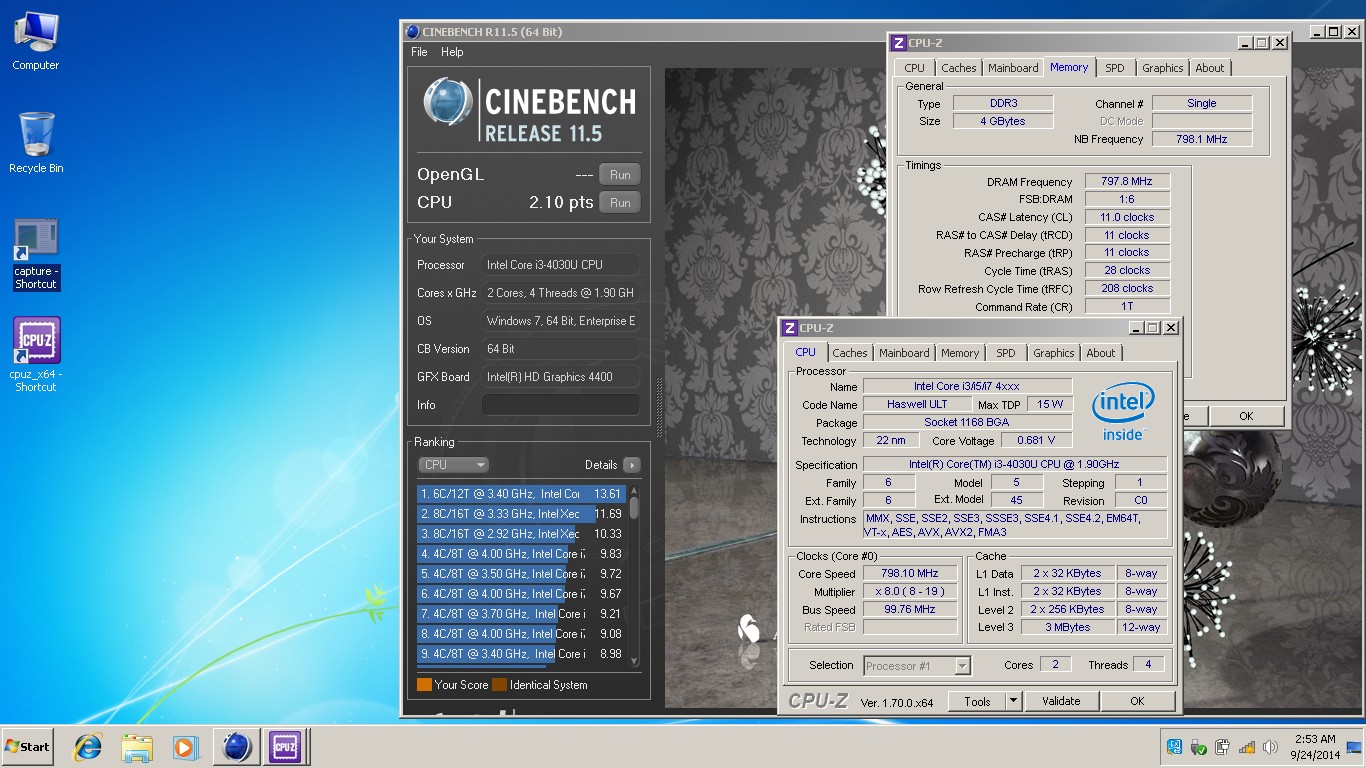This screenshot has width=1366, height=768.
Task: Open the Help menu in Cinebench
Action: [x=452, y=52]
